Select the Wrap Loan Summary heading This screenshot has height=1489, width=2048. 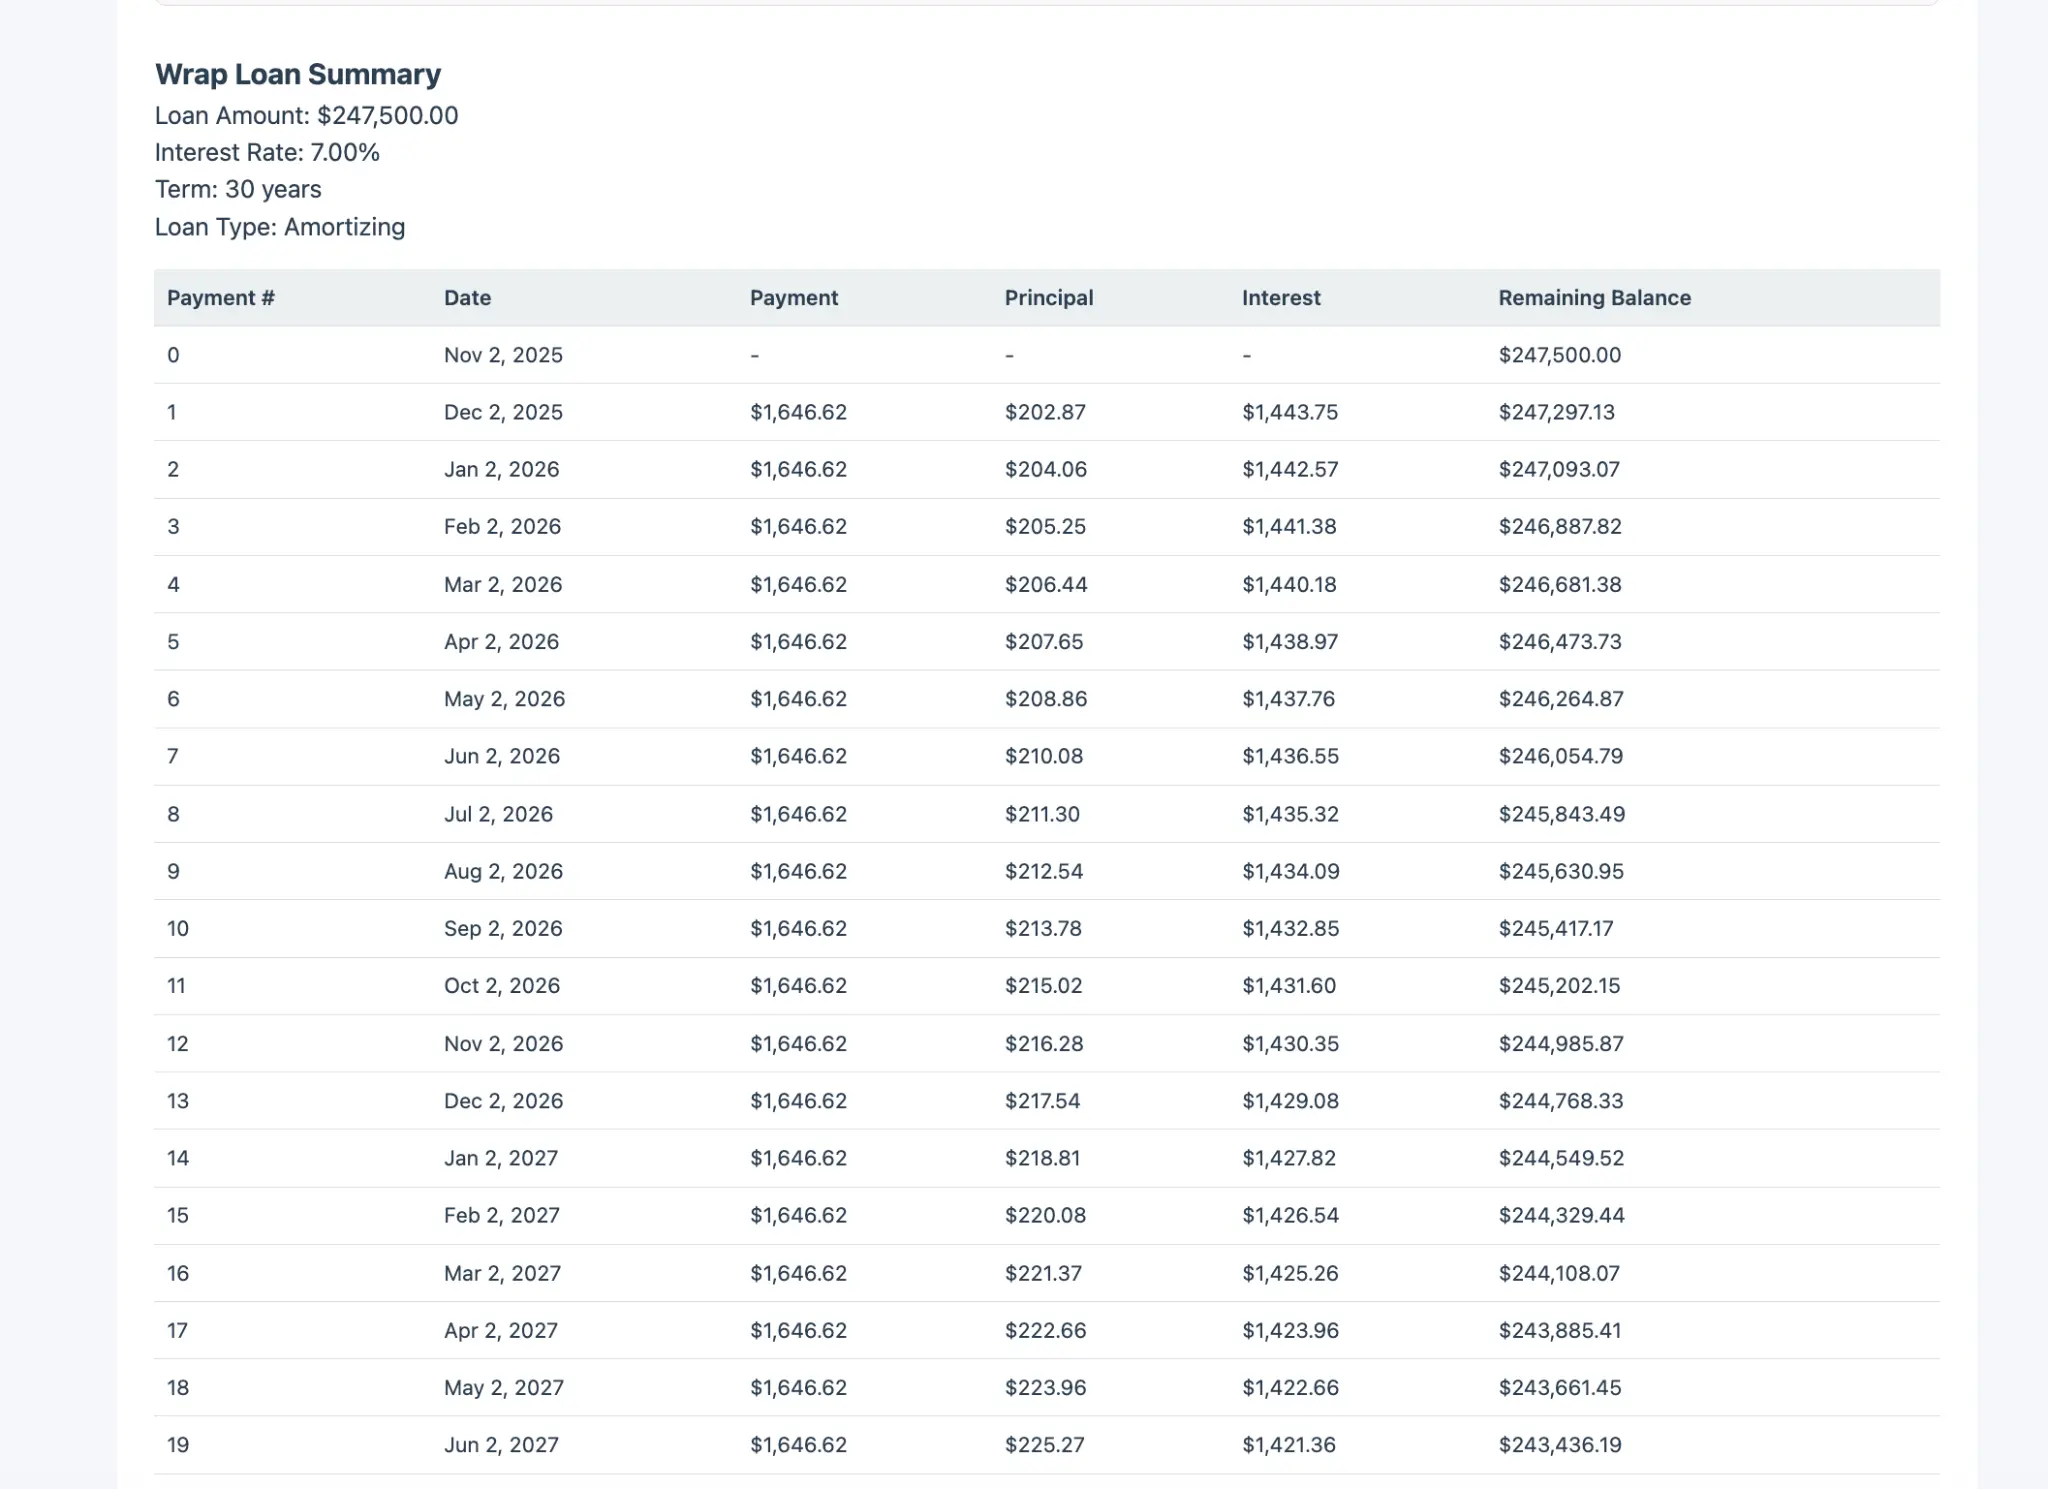click(297, 74)
